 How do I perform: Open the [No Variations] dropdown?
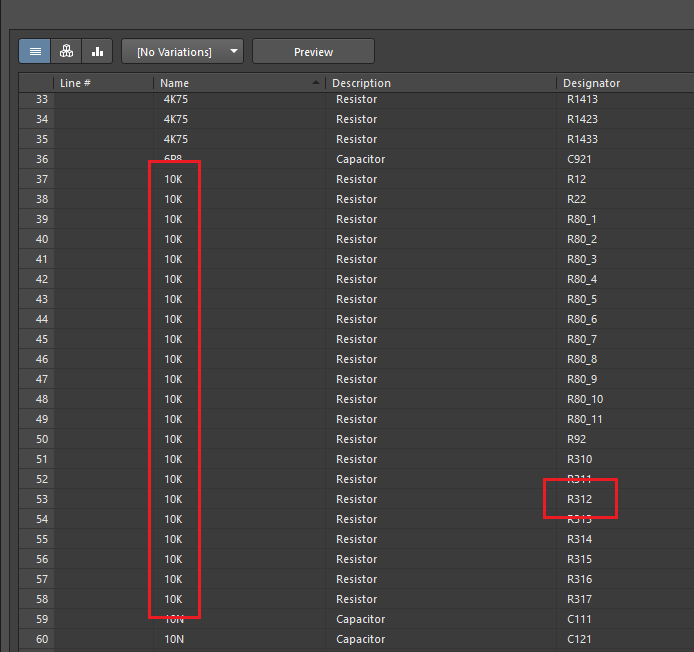pyautogui.click(x=182, y=51)
